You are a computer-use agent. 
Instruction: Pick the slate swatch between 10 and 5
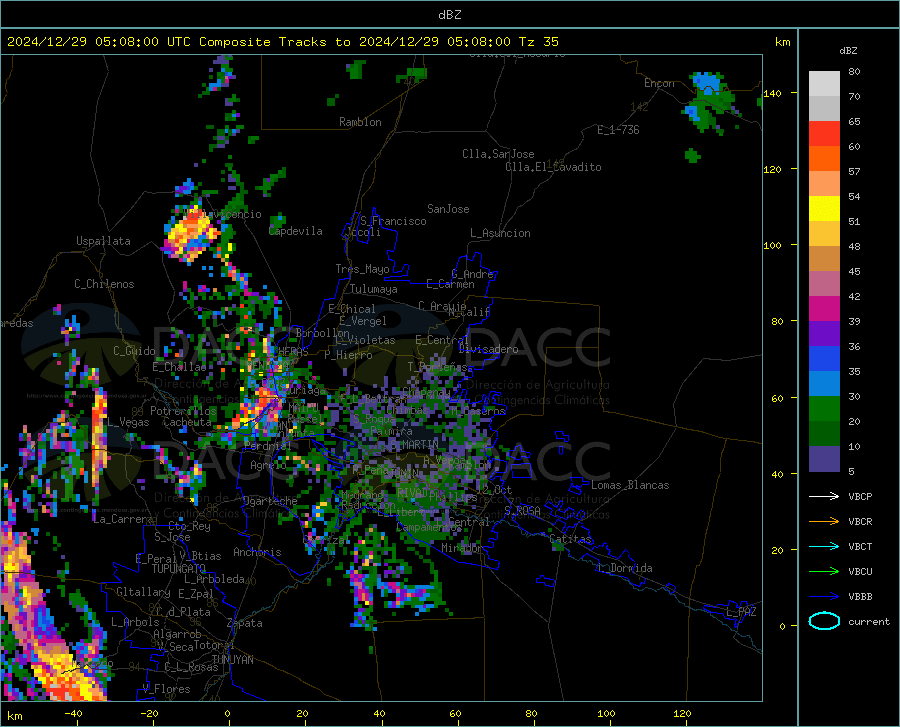click(824, 459)
